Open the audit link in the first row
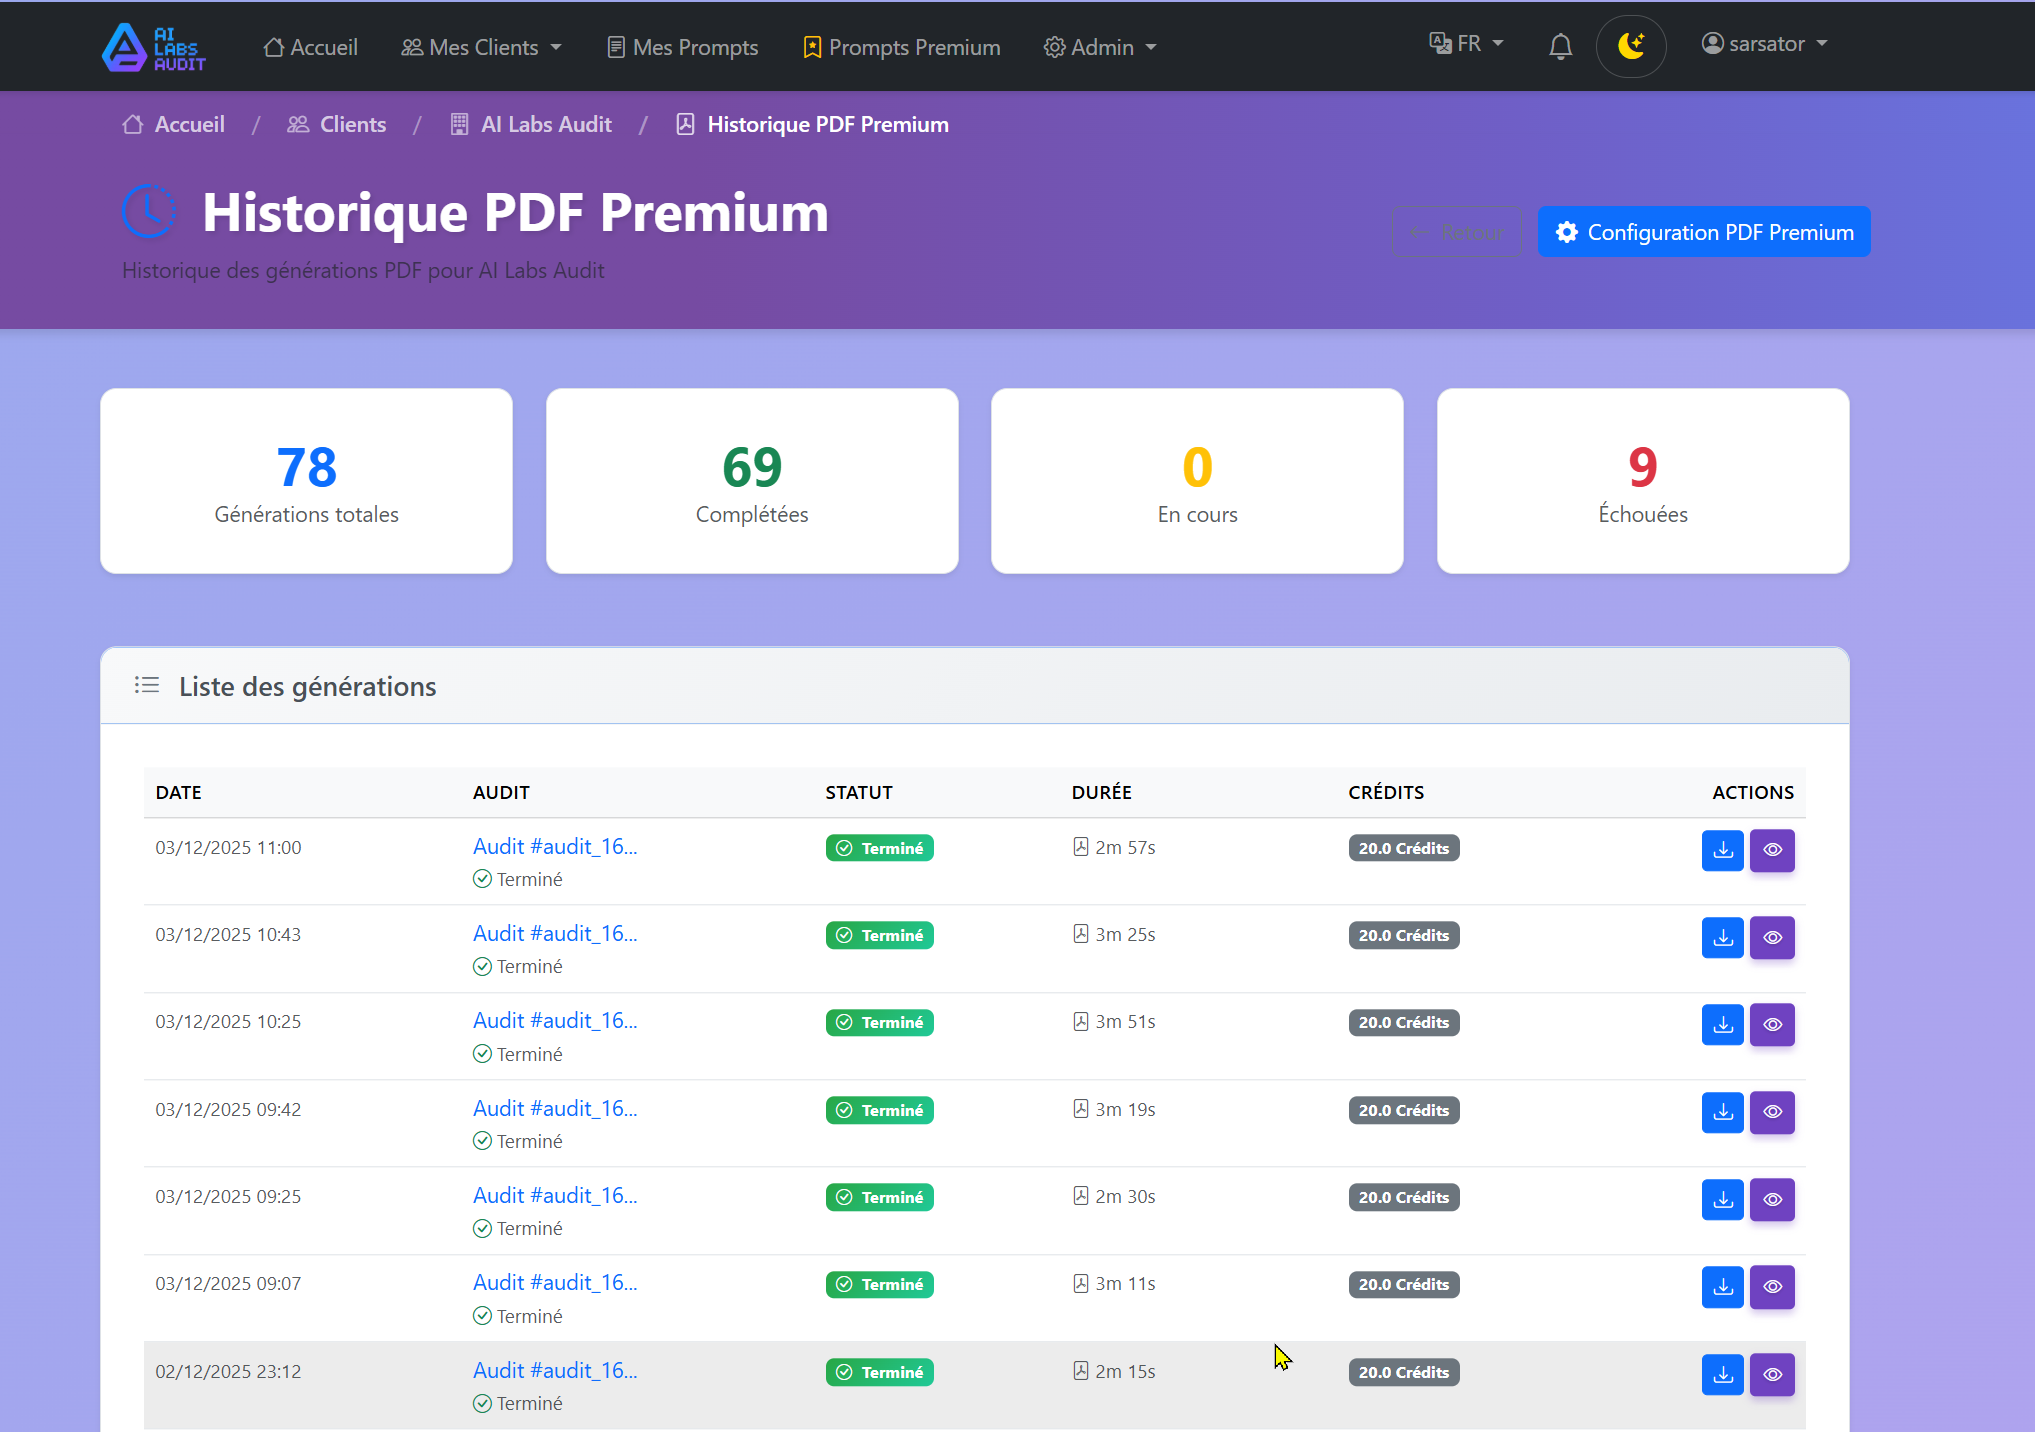This screenshot has height=1432, width=2035. tap(555, 846)
